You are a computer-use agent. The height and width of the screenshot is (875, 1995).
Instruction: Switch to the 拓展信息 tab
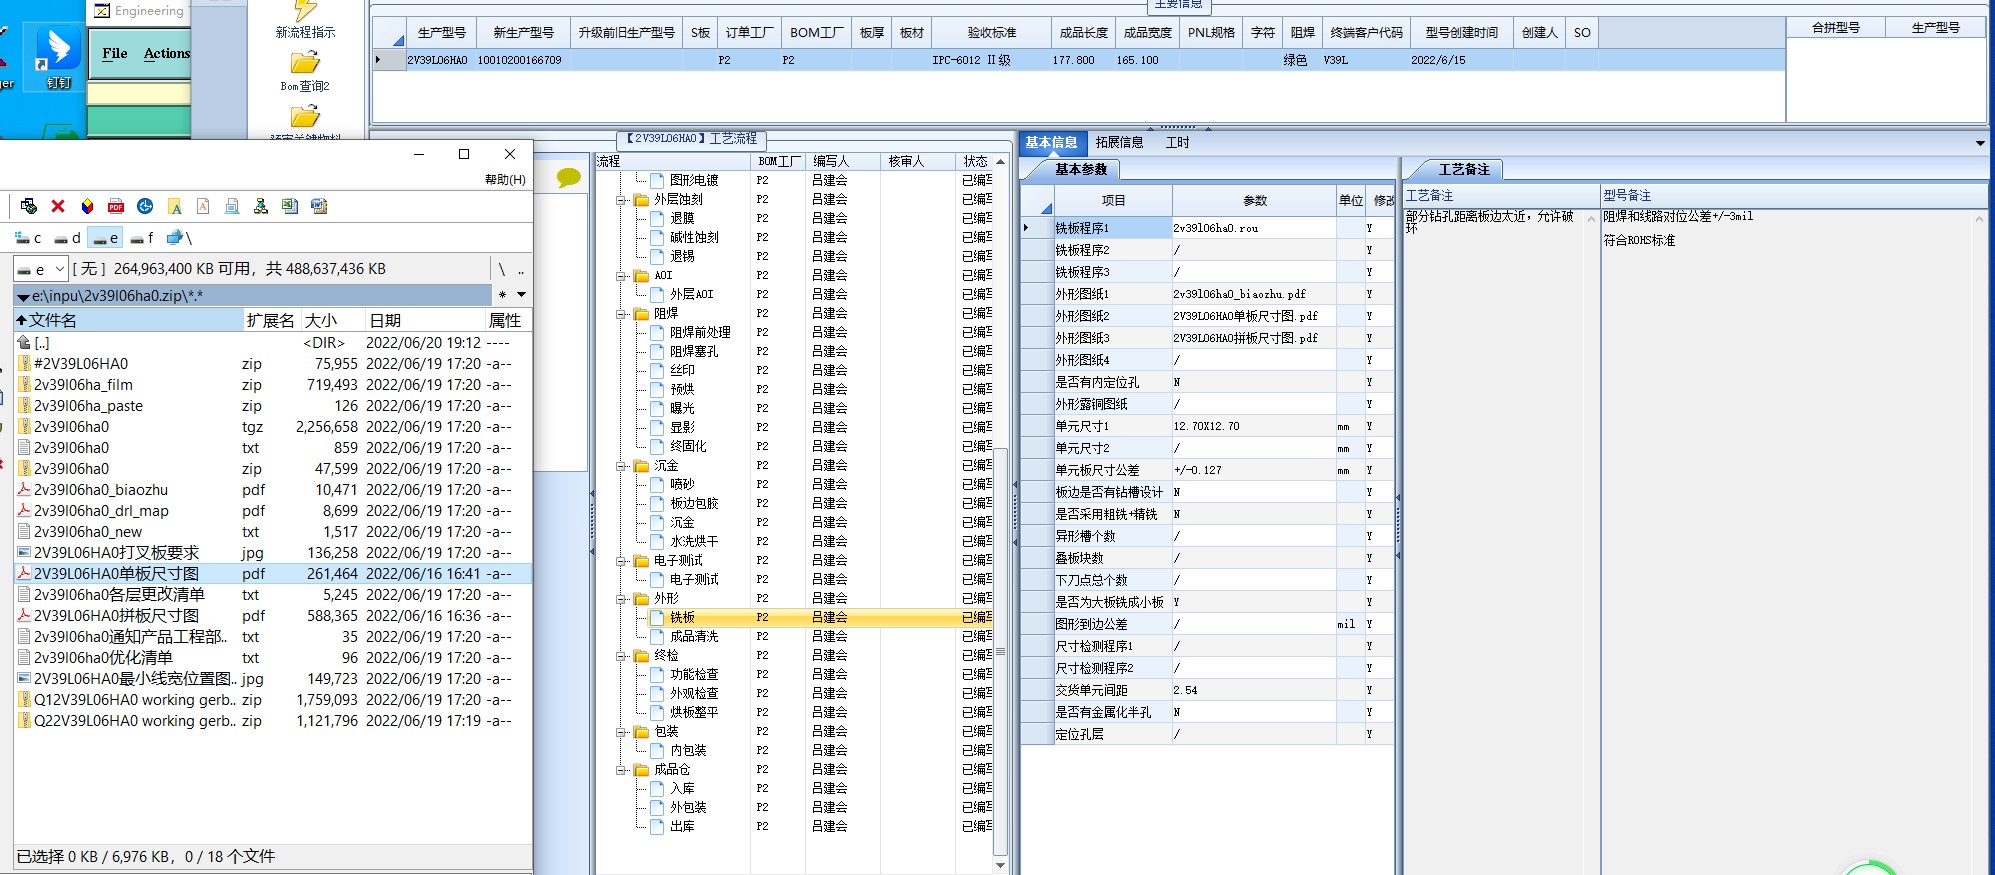1119,143
